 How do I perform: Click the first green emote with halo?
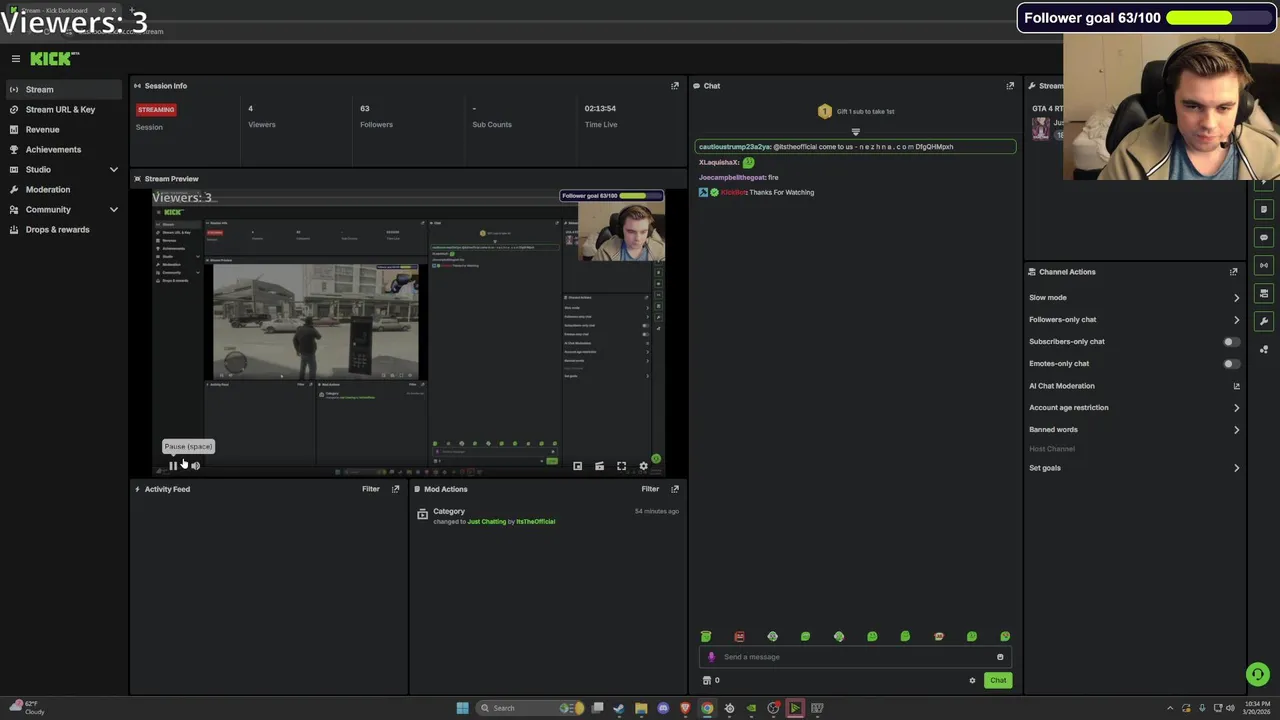tap(706, 636)
